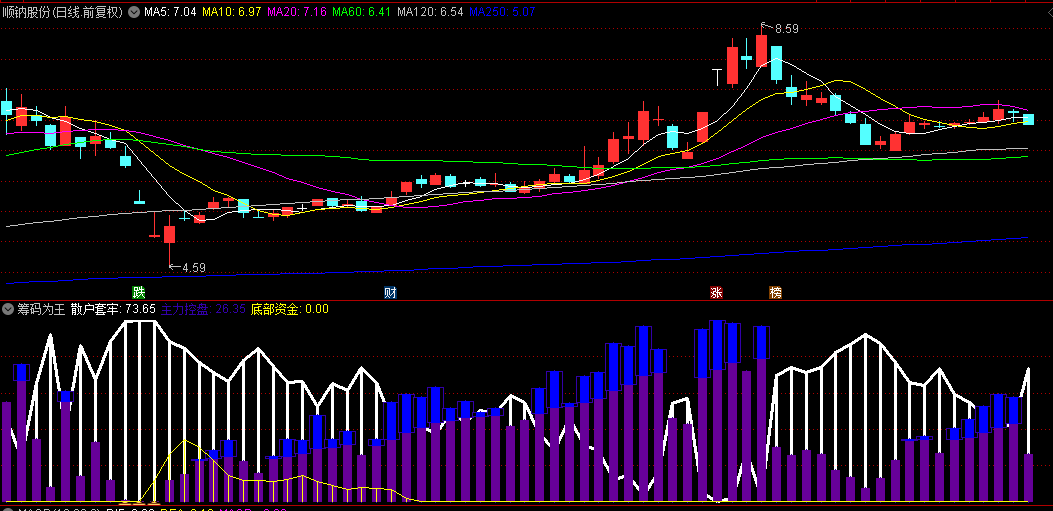Image resolution: width=1053 pixels, height=511 pixels.
Task: Click the 底部资金: 0.00 value
Action: (x=289, y=310)
